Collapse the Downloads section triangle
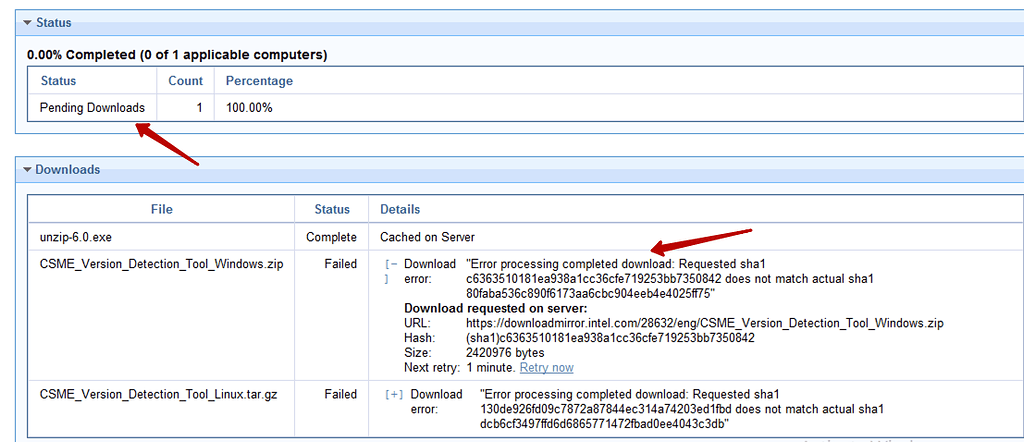 pos(27,170)
